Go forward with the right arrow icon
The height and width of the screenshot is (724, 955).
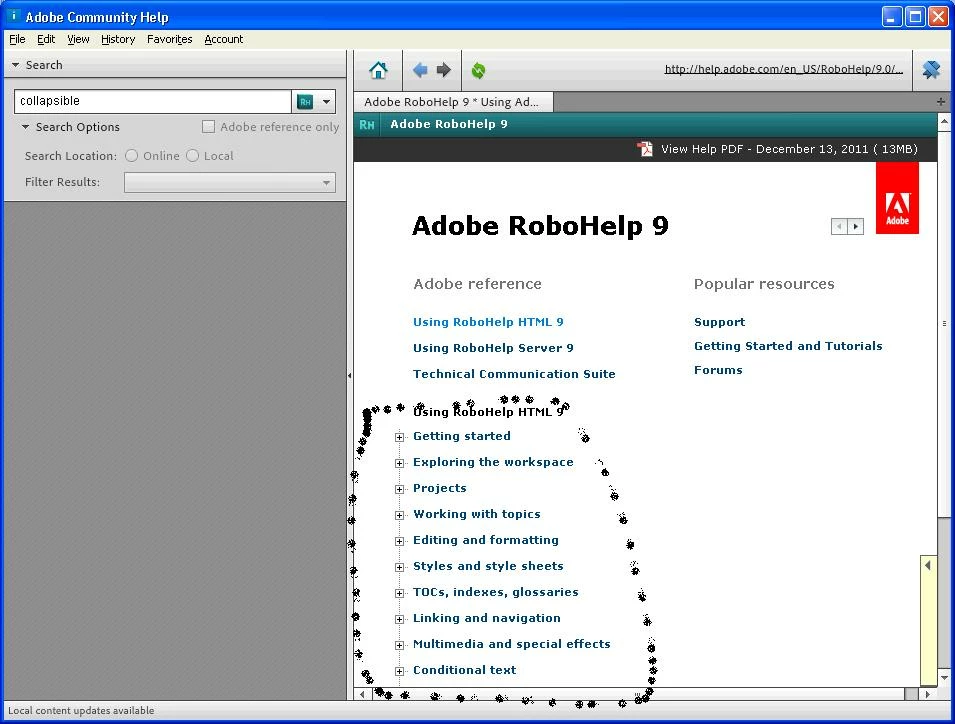click(x=443, y=70)
